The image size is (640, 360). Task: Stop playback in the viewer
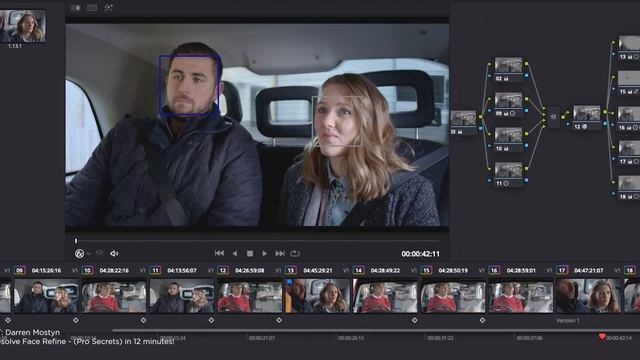tap(250, 253)
